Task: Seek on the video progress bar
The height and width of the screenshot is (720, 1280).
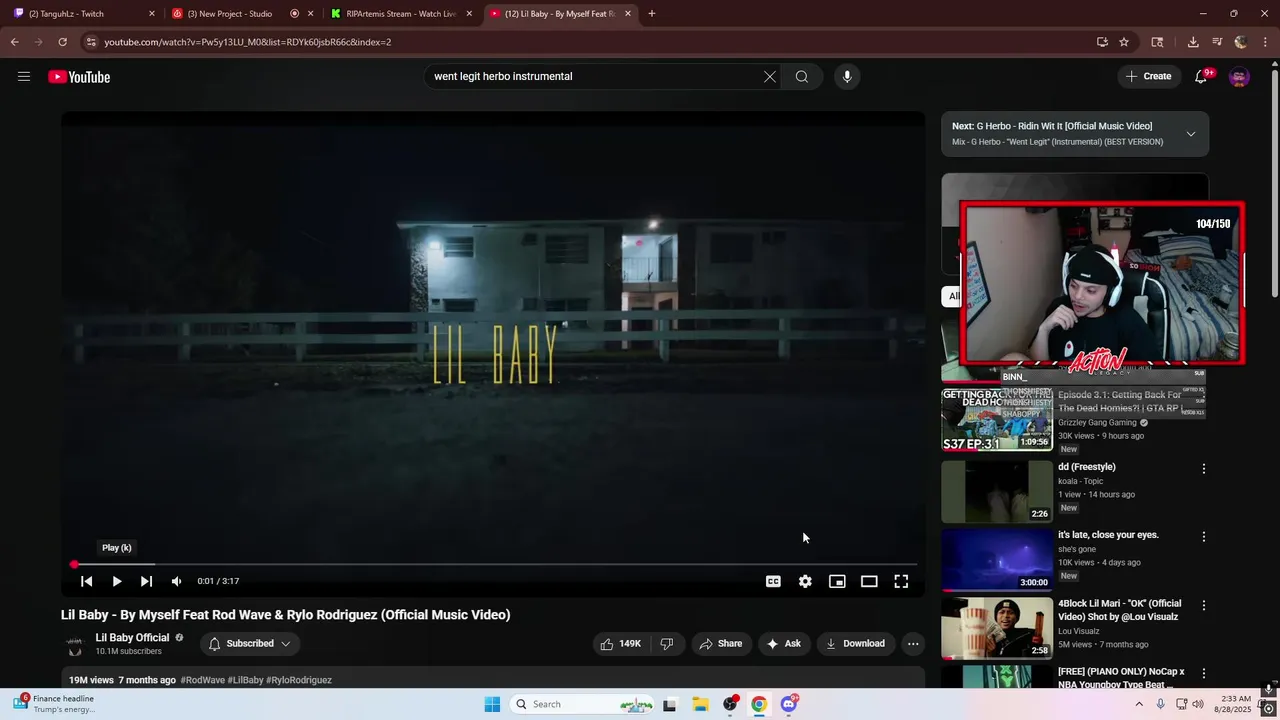Action: [x=493, y=565]
